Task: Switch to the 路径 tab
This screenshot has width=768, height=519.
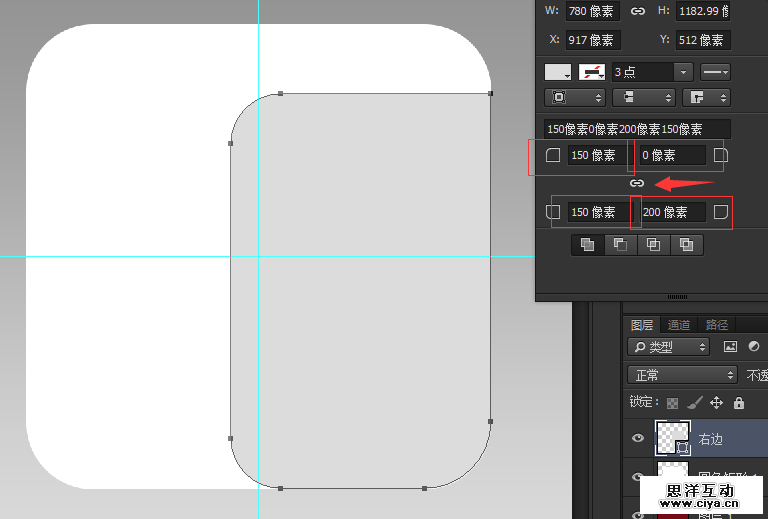Action: click(x=717, y=325)
